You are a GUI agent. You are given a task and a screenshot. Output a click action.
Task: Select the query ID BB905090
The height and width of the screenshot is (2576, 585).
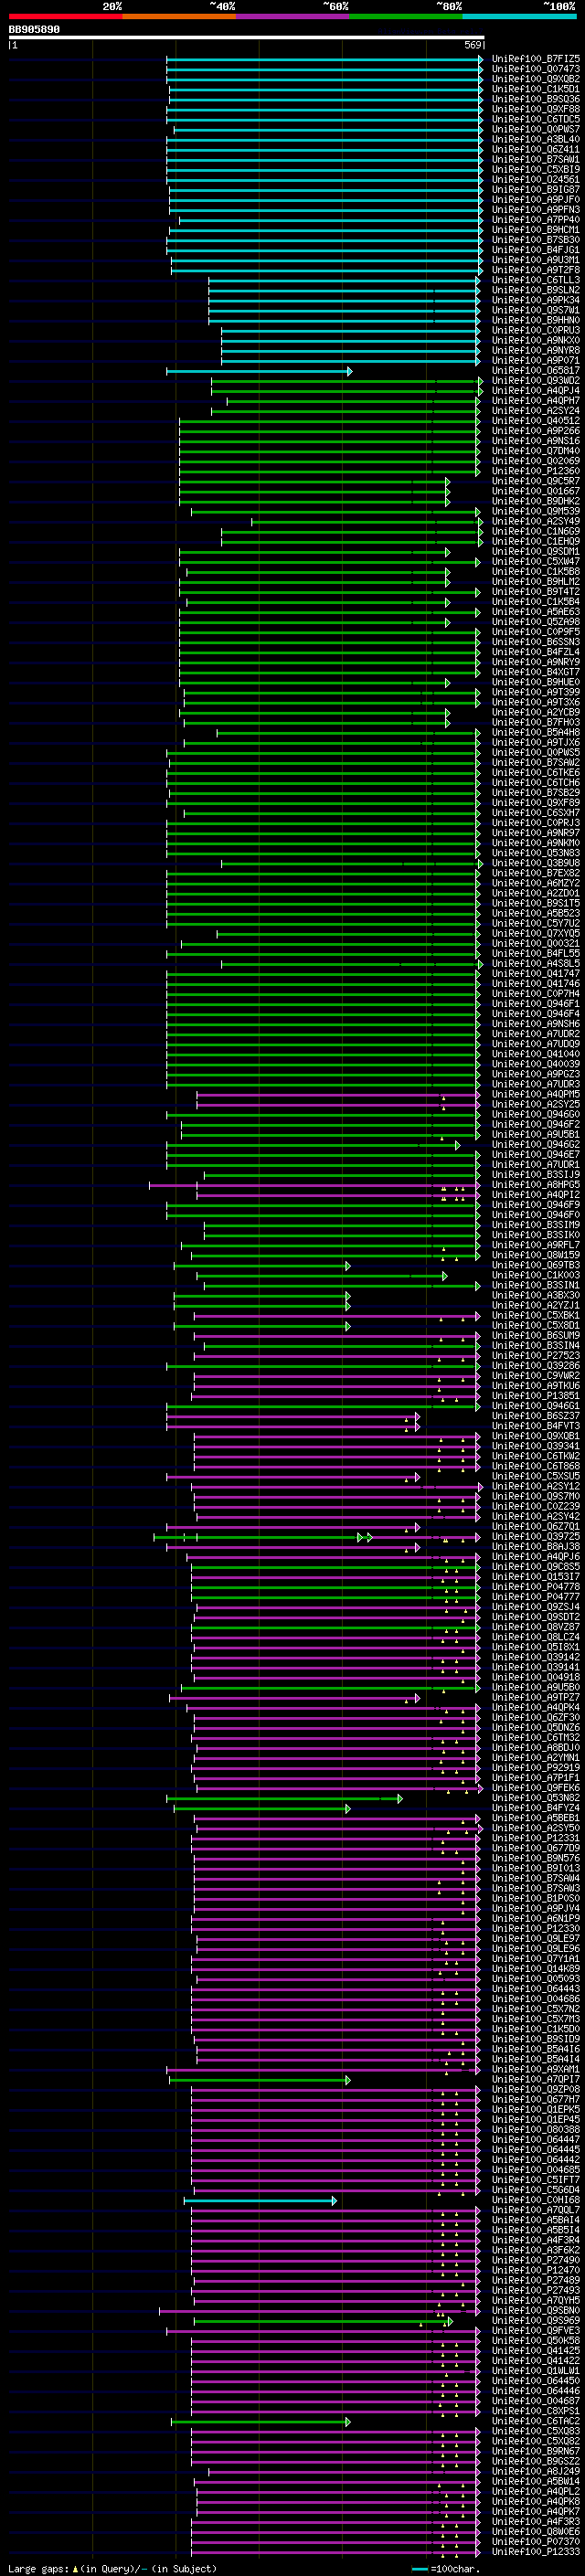(34, 30)
